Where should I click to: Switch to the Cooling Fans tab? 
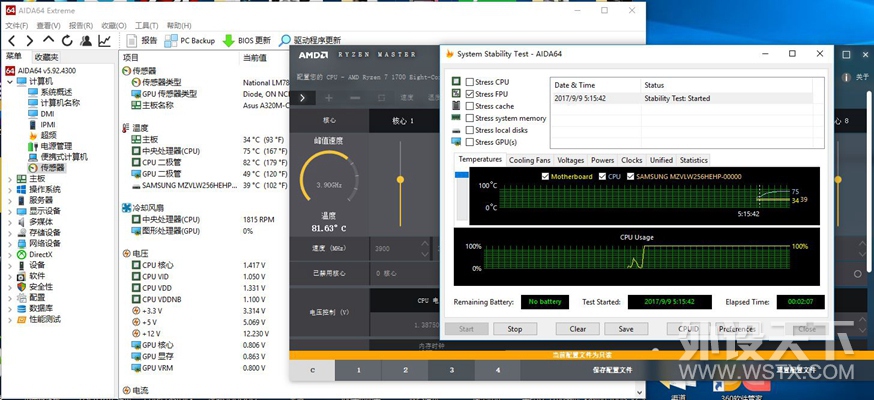pyautogui.click(x=530, y=160)
